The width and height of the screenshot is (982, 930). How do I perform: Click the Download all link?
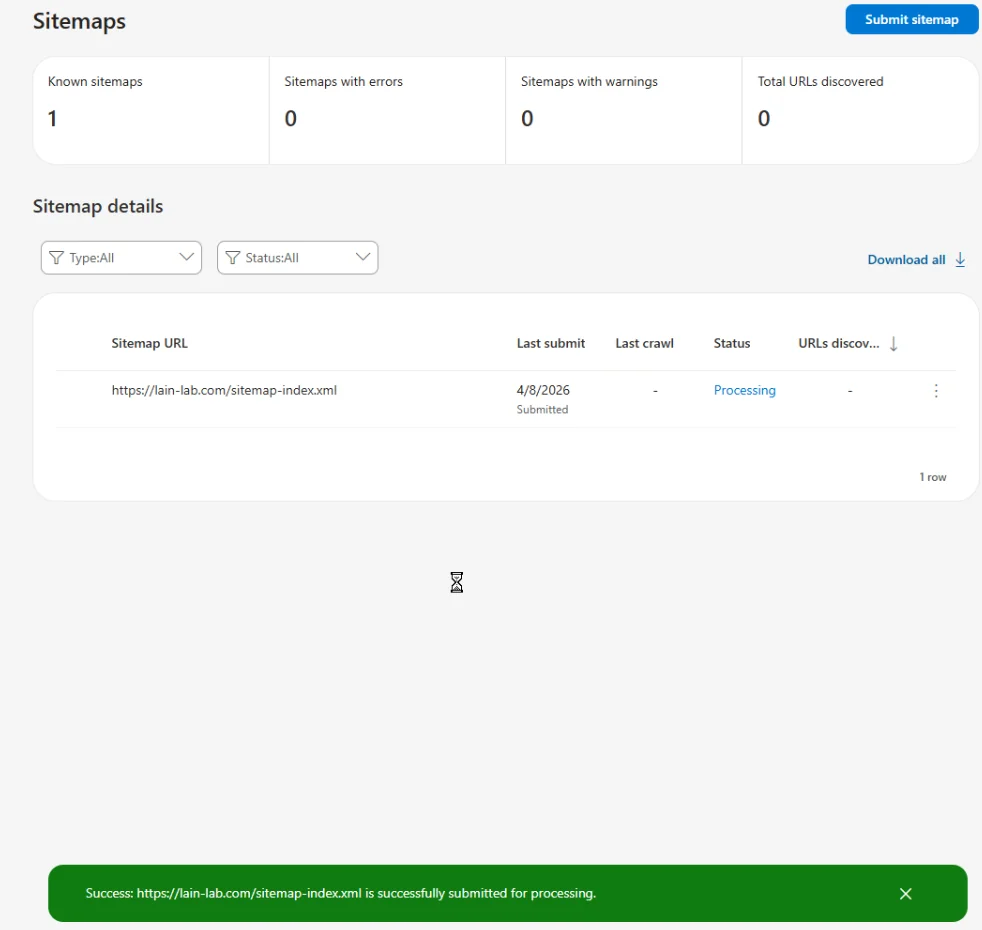click(x=906, y=260)
